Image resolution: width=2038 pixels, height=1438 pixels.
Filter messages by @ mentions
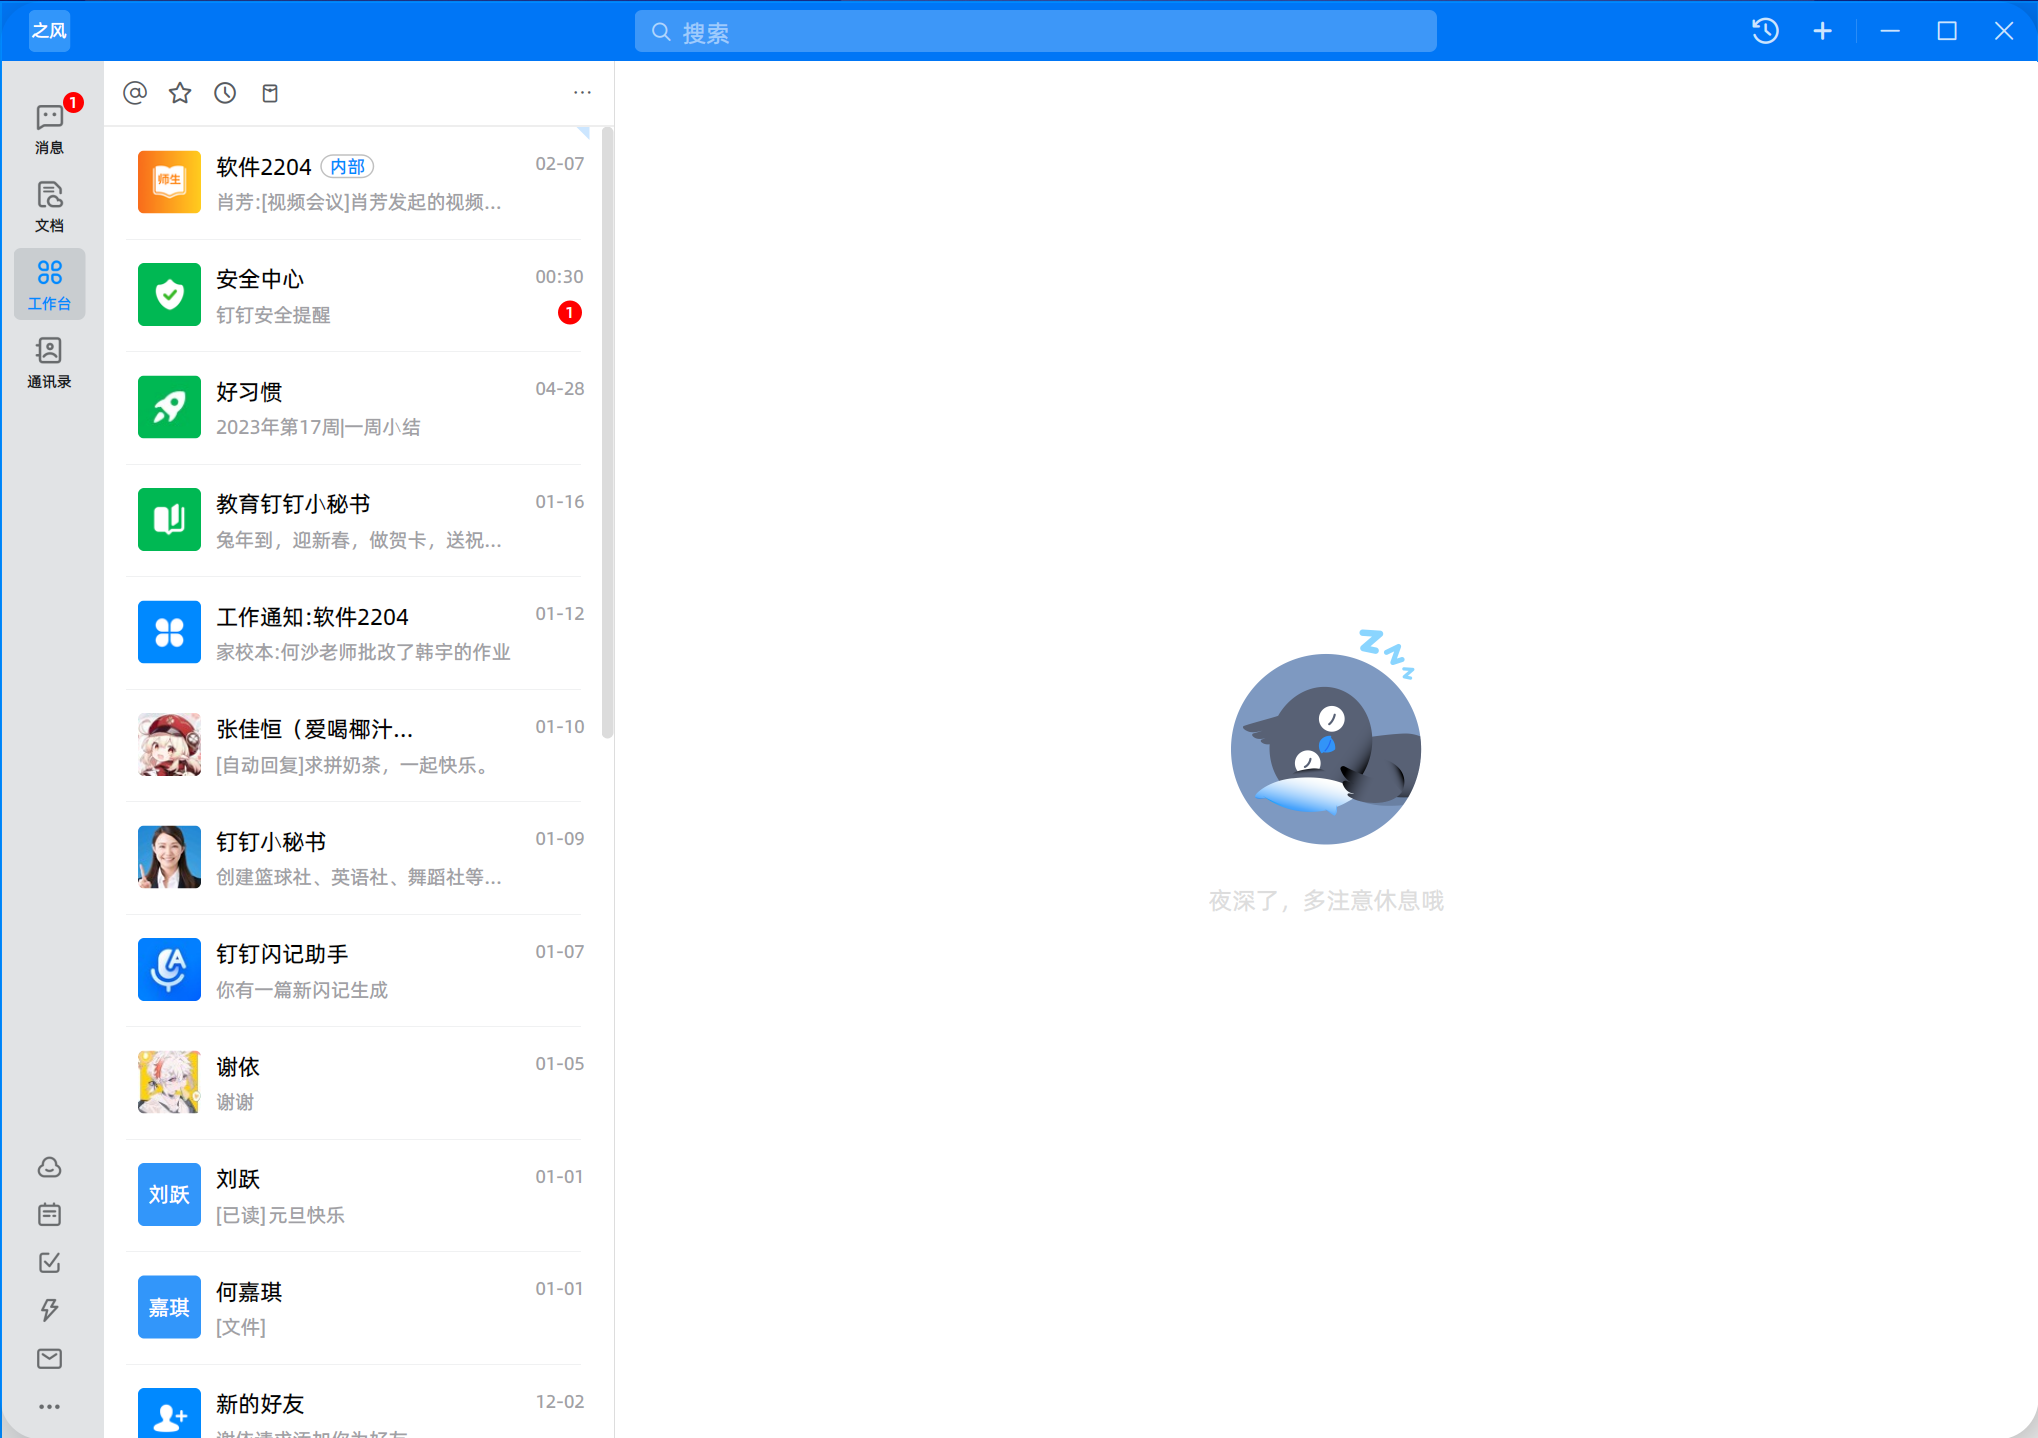[x=135, y=93]
